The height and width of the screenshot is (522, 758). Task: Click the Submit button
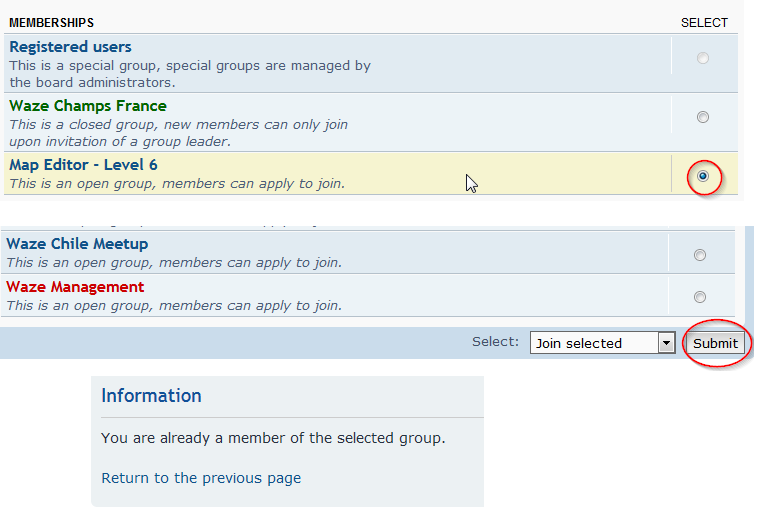[x=715, y=343]
